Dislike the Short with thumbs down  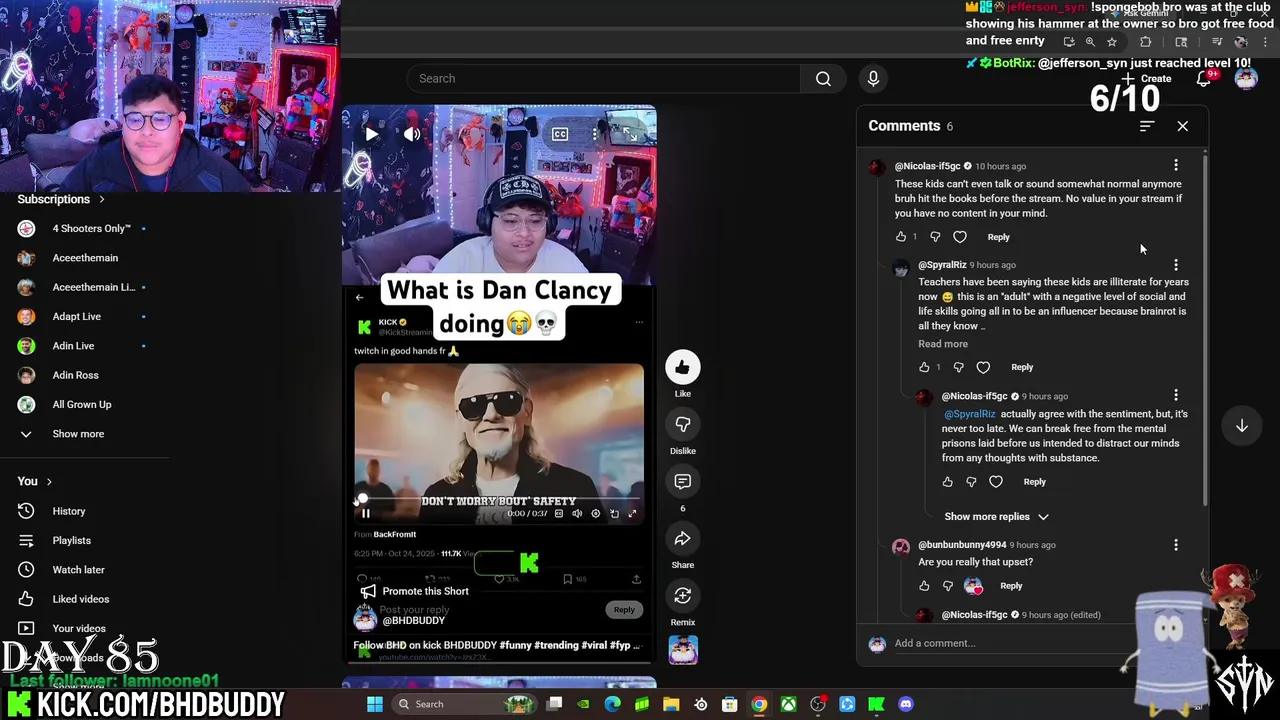(683, 424)
